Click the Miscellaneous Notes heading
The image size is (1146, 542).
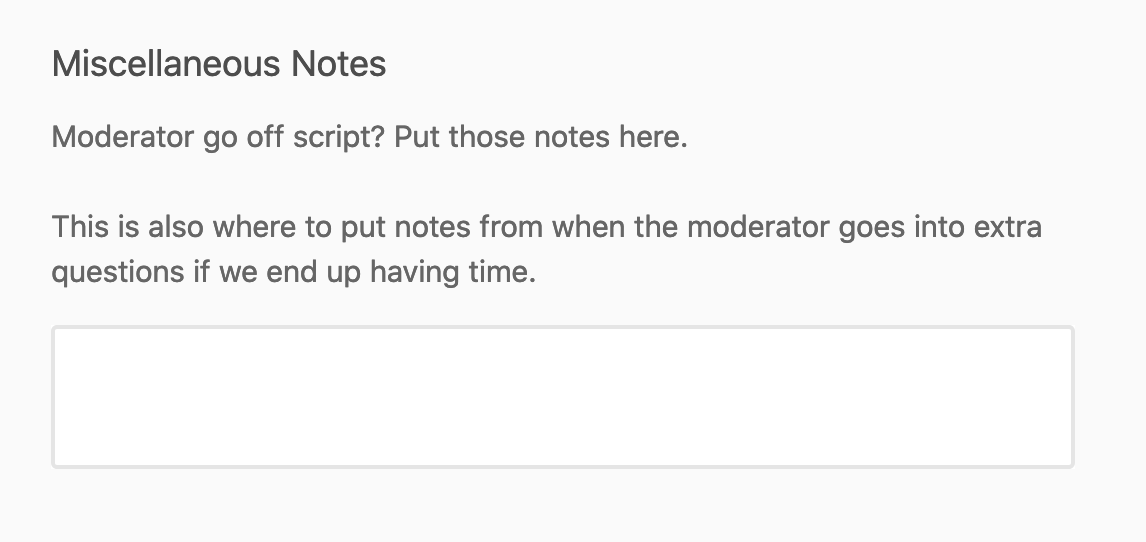219,65
